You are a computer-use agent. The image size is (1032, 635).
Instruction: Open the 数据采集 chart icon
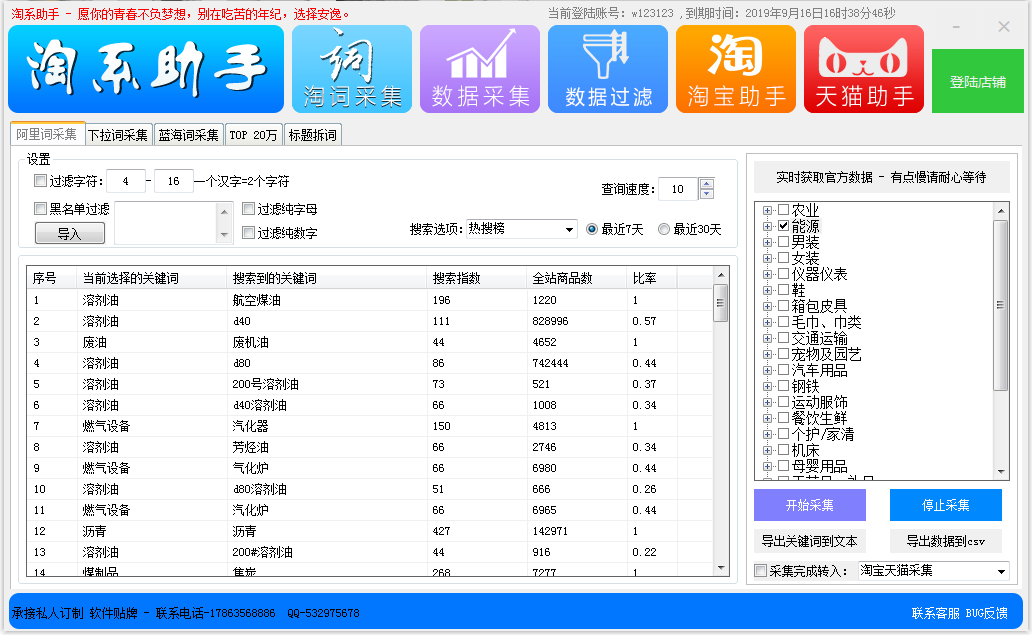click(x=480, y=68)
